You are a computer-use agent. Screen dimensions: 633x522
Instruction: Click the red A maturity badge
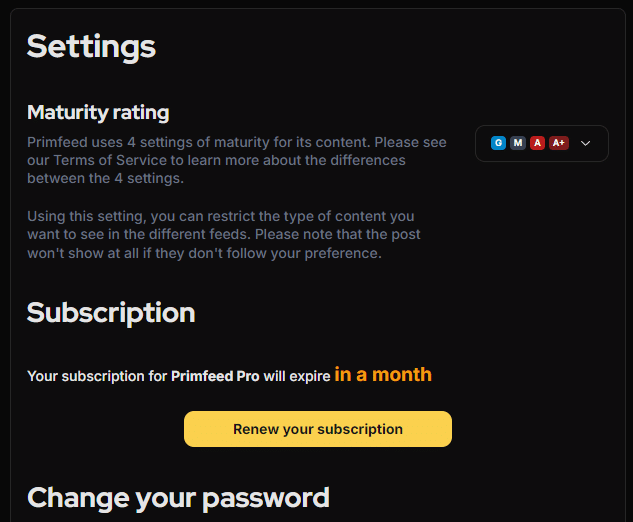tap(537, 143)
